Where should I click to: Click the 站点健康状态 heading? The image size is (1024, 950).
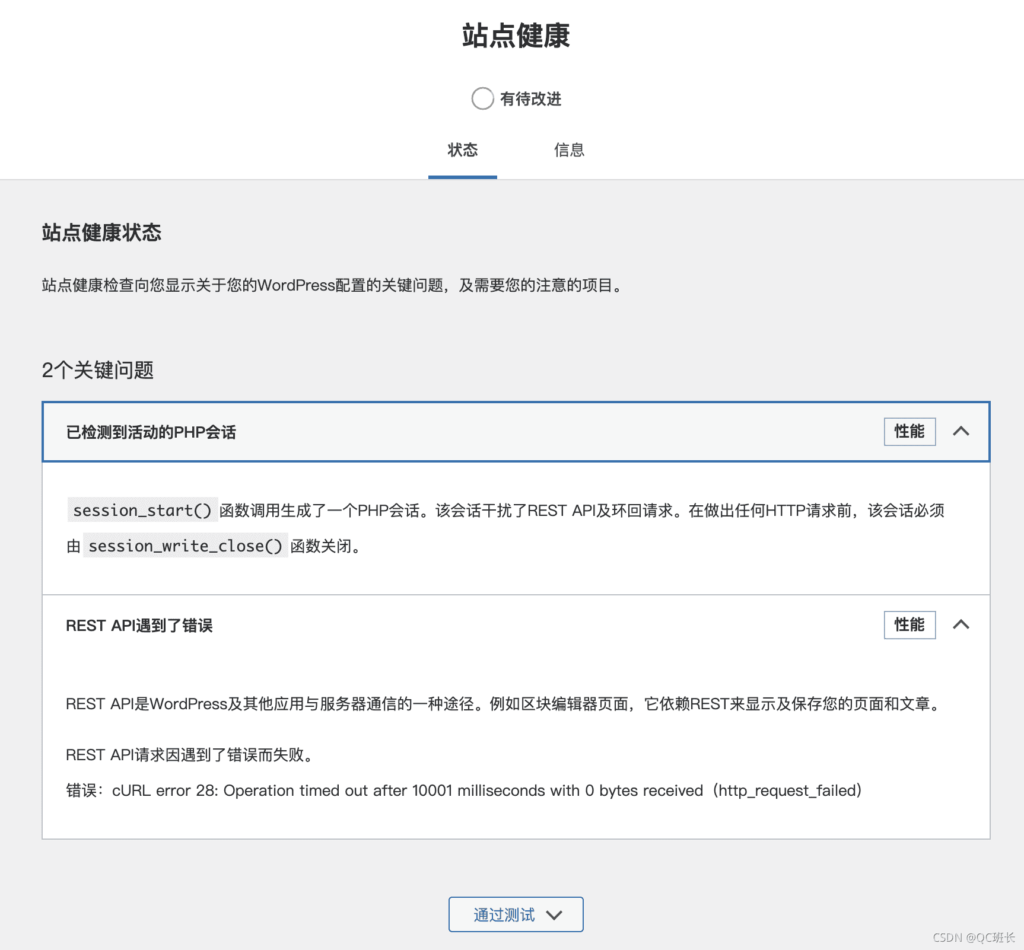point(101,233)
